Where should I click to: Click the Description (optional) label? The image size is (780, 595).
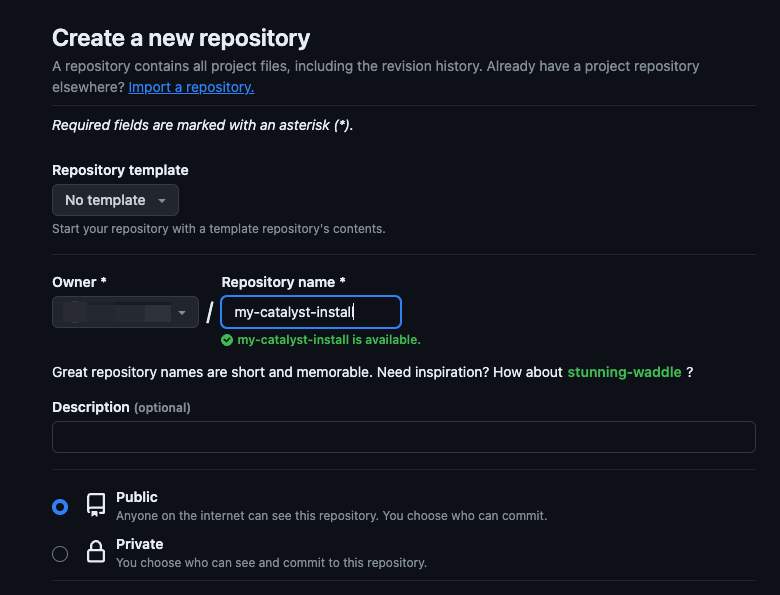(121, 407)
